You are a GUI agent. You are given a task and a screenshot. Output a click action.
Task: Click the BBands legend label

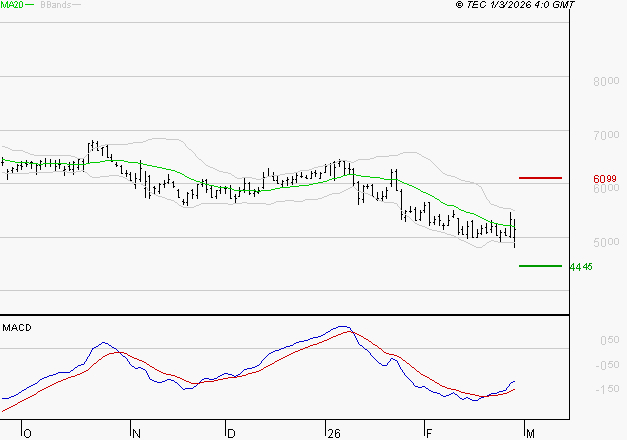[x=56, y=5]
